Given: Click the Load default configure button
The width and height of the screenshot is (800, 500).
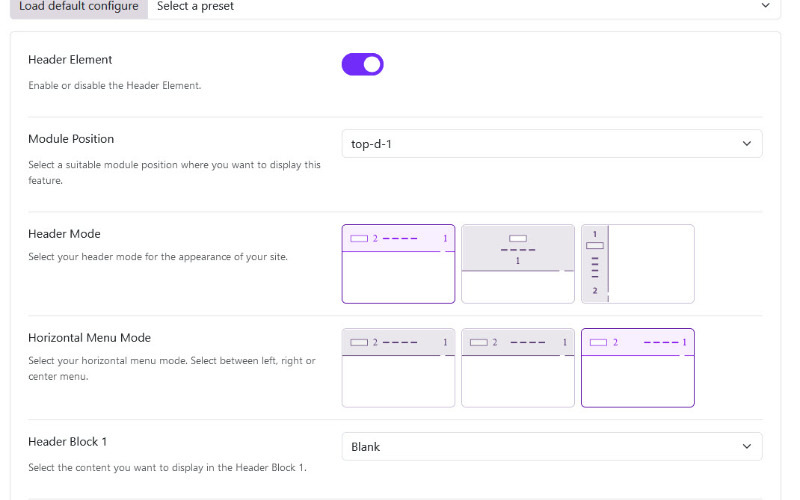Looking at the screenshot, I should 79,7.
